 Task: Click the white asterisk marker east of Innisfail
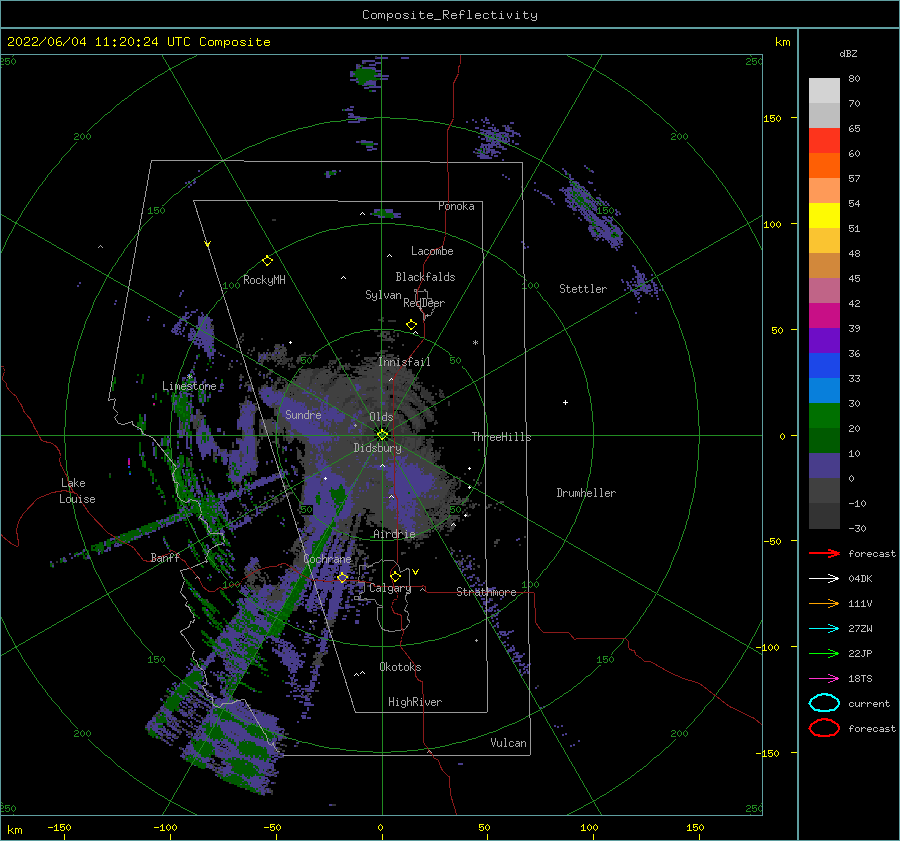pos(475,343)
